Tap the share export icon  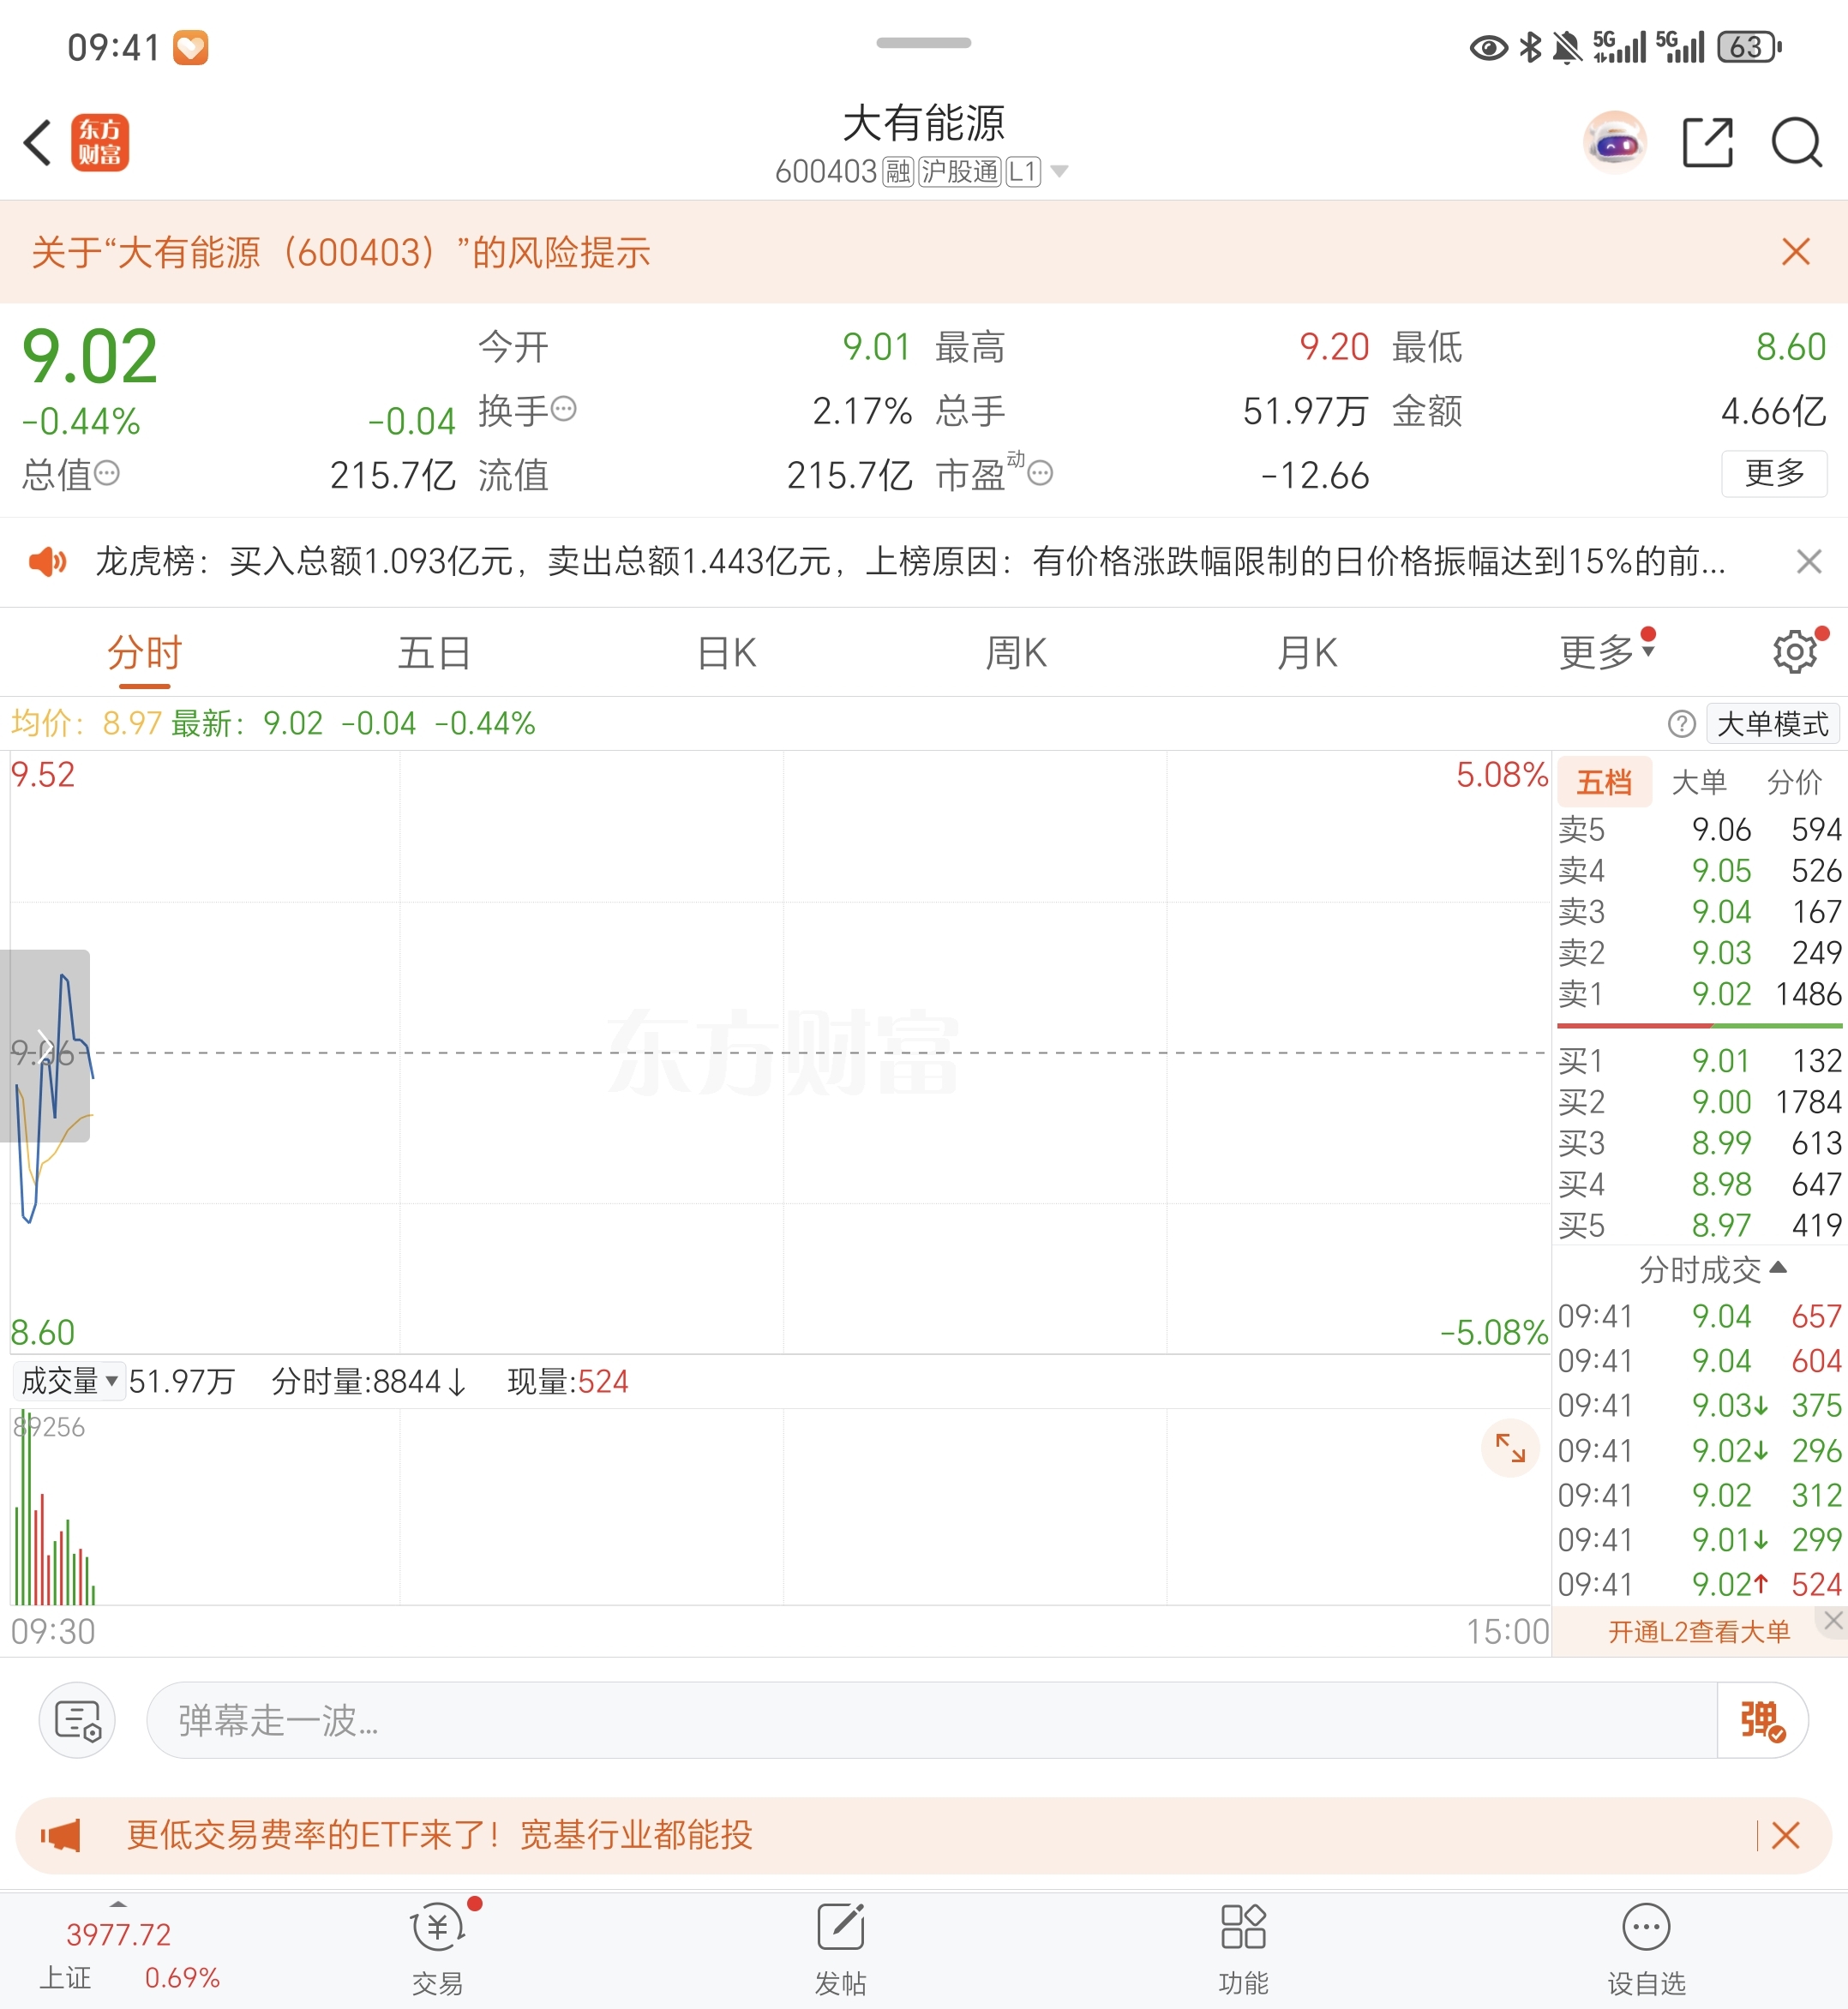1706,143
